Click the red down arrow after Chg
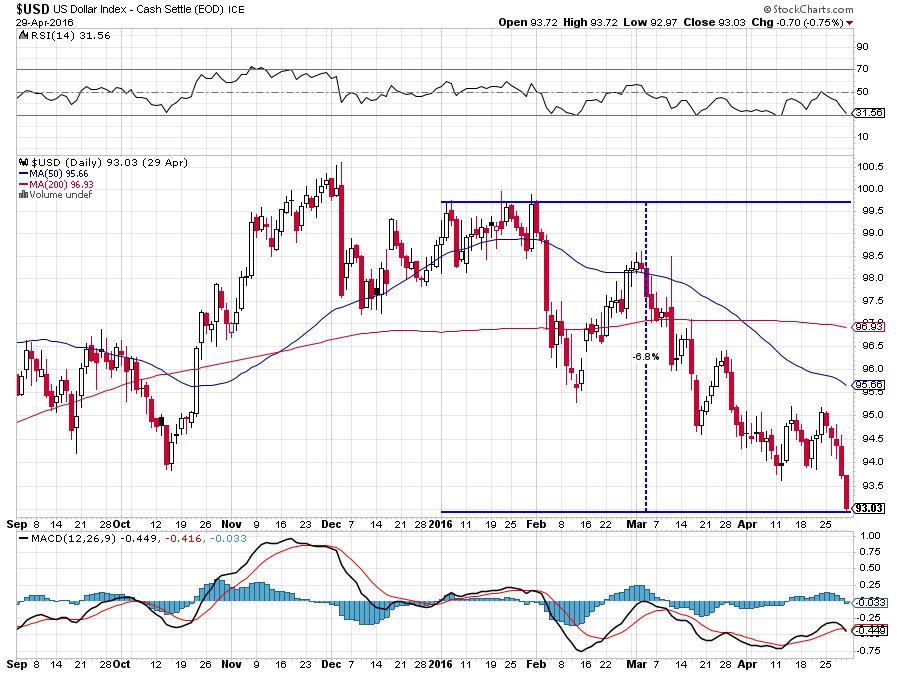 pyautogui.click(x=850, y=21)
